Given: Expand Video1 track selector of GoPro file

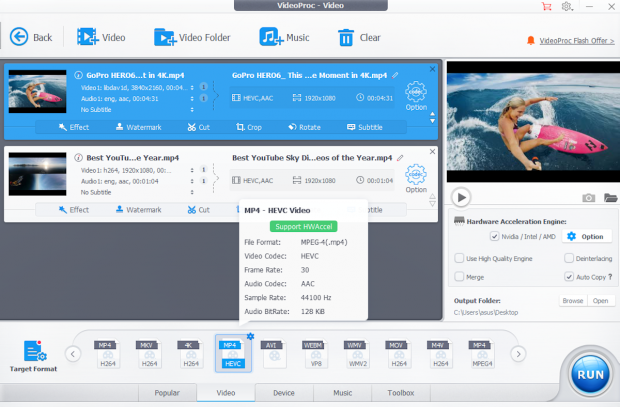Looking at the screenshot, I should [192, 87].
